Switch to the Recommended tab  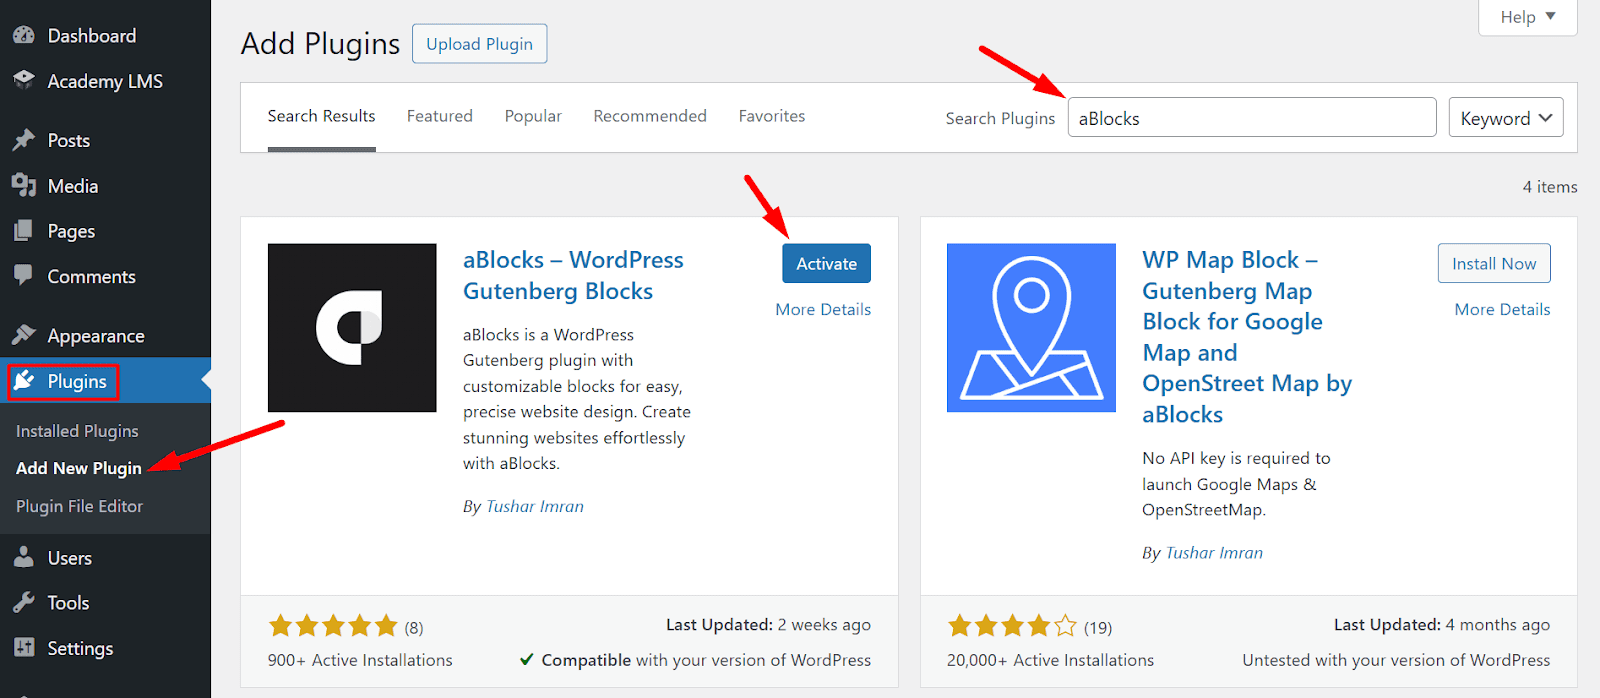650,116
